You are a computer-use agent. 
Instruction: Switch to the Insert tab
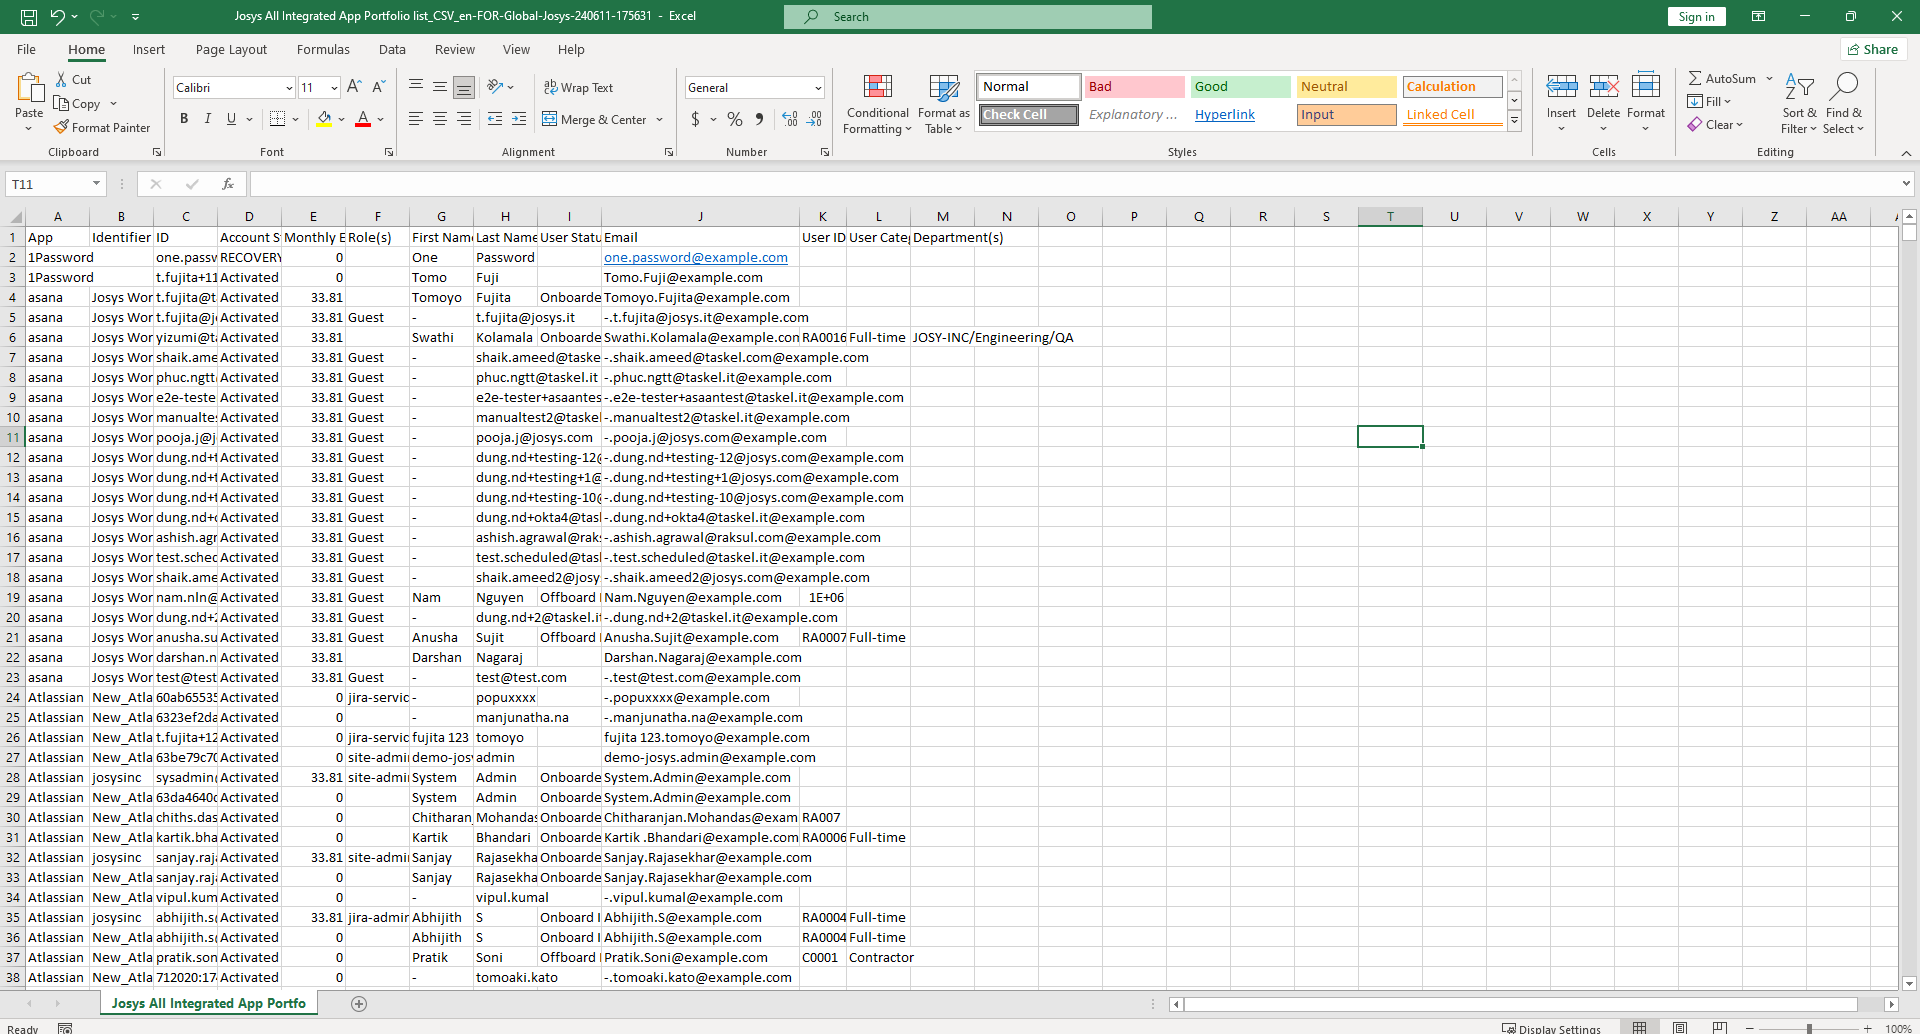click(149, 50)
